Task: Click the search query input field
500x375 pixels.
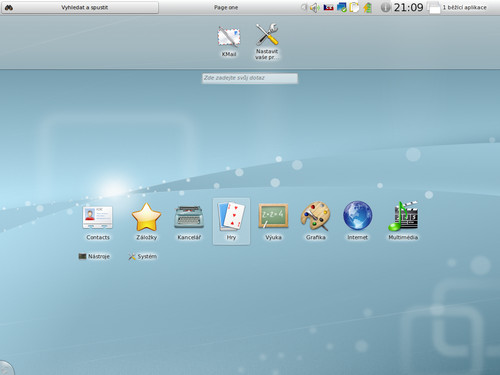Action: click(250, 78)
